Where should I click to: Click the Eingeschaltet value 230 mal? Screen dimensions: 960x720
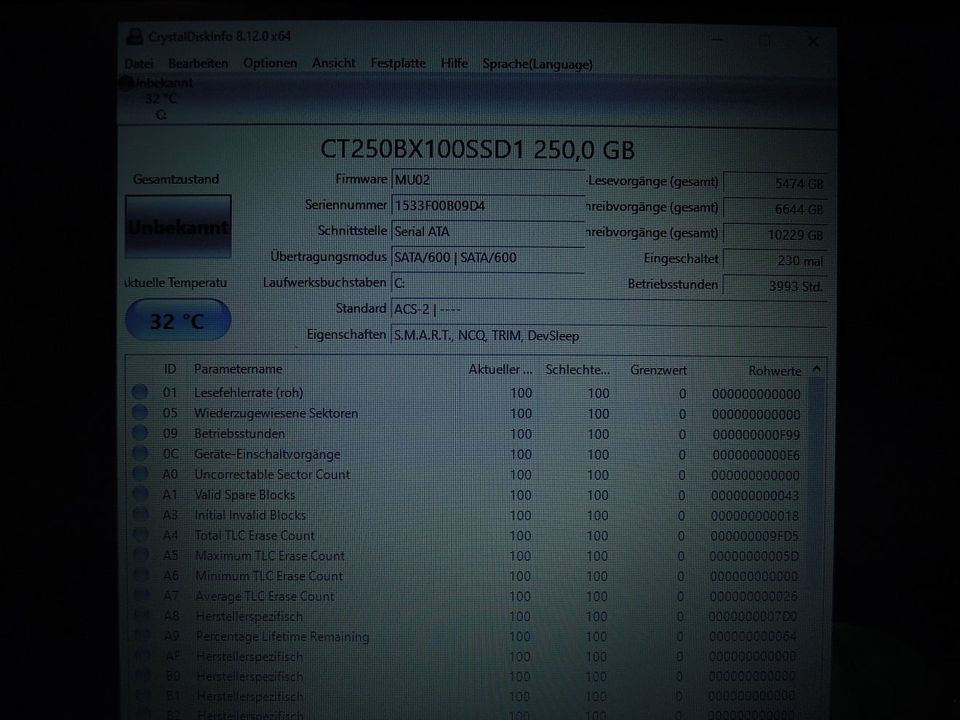pos(775,260)
